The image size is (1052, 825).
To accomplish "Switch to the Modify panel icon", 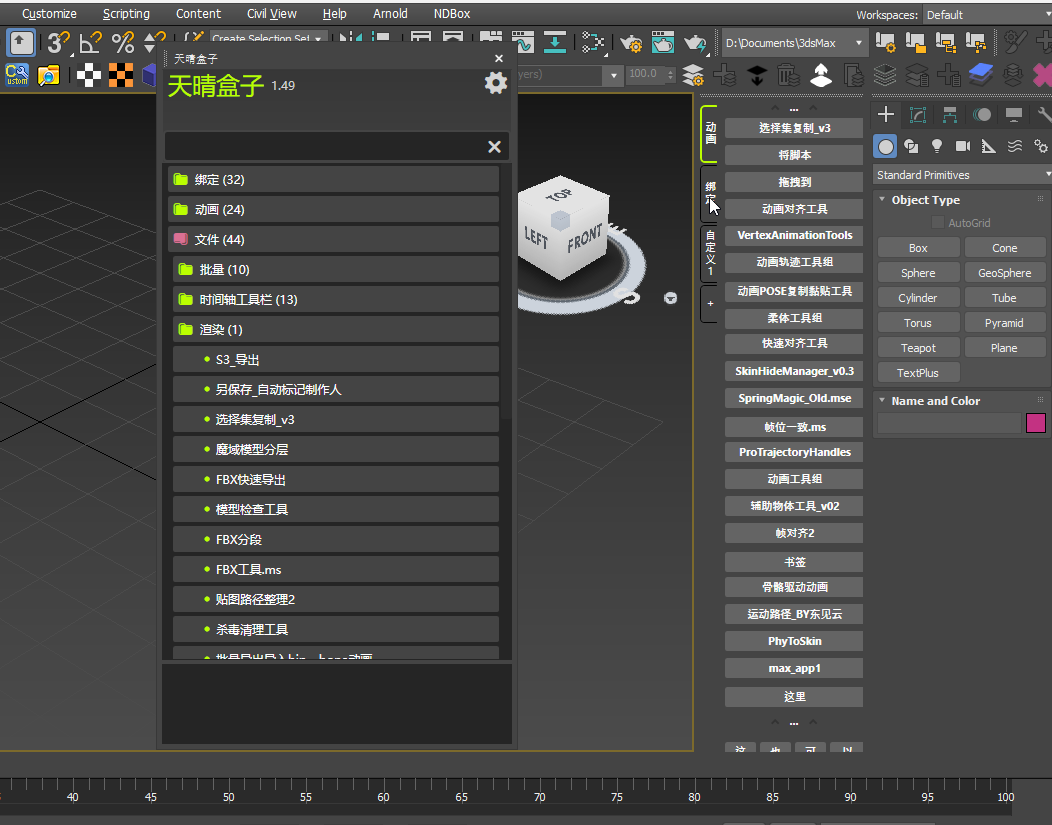I will point(918,115).
